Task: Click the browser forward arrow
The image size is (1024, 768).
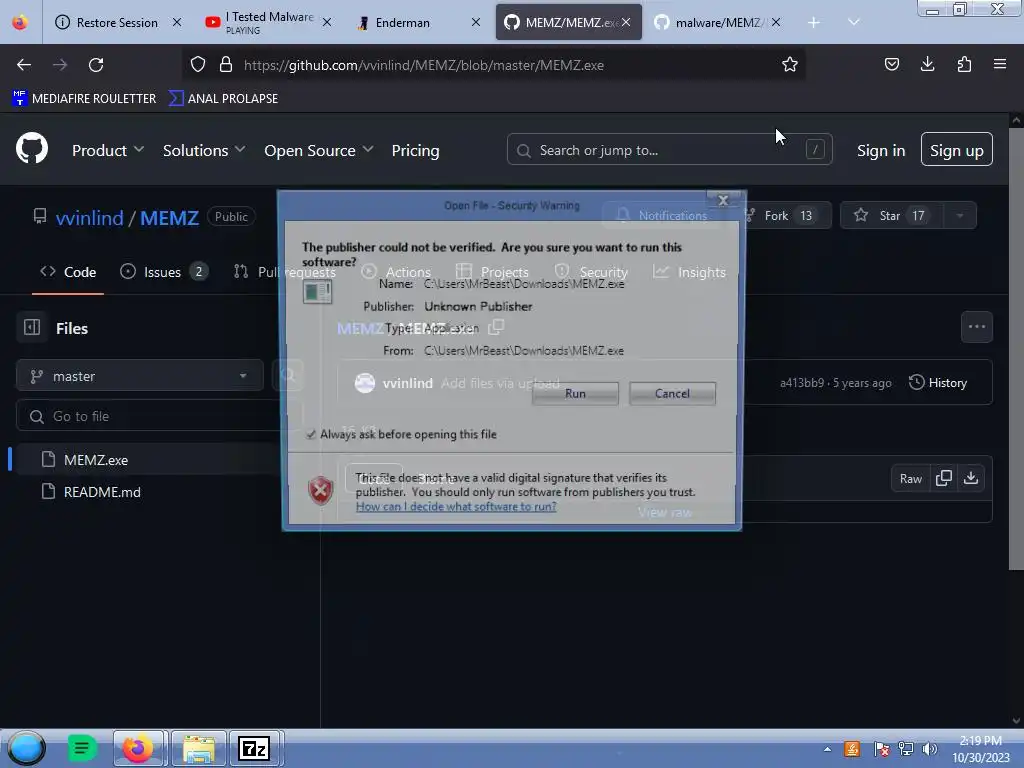Action: coord(60,65)
